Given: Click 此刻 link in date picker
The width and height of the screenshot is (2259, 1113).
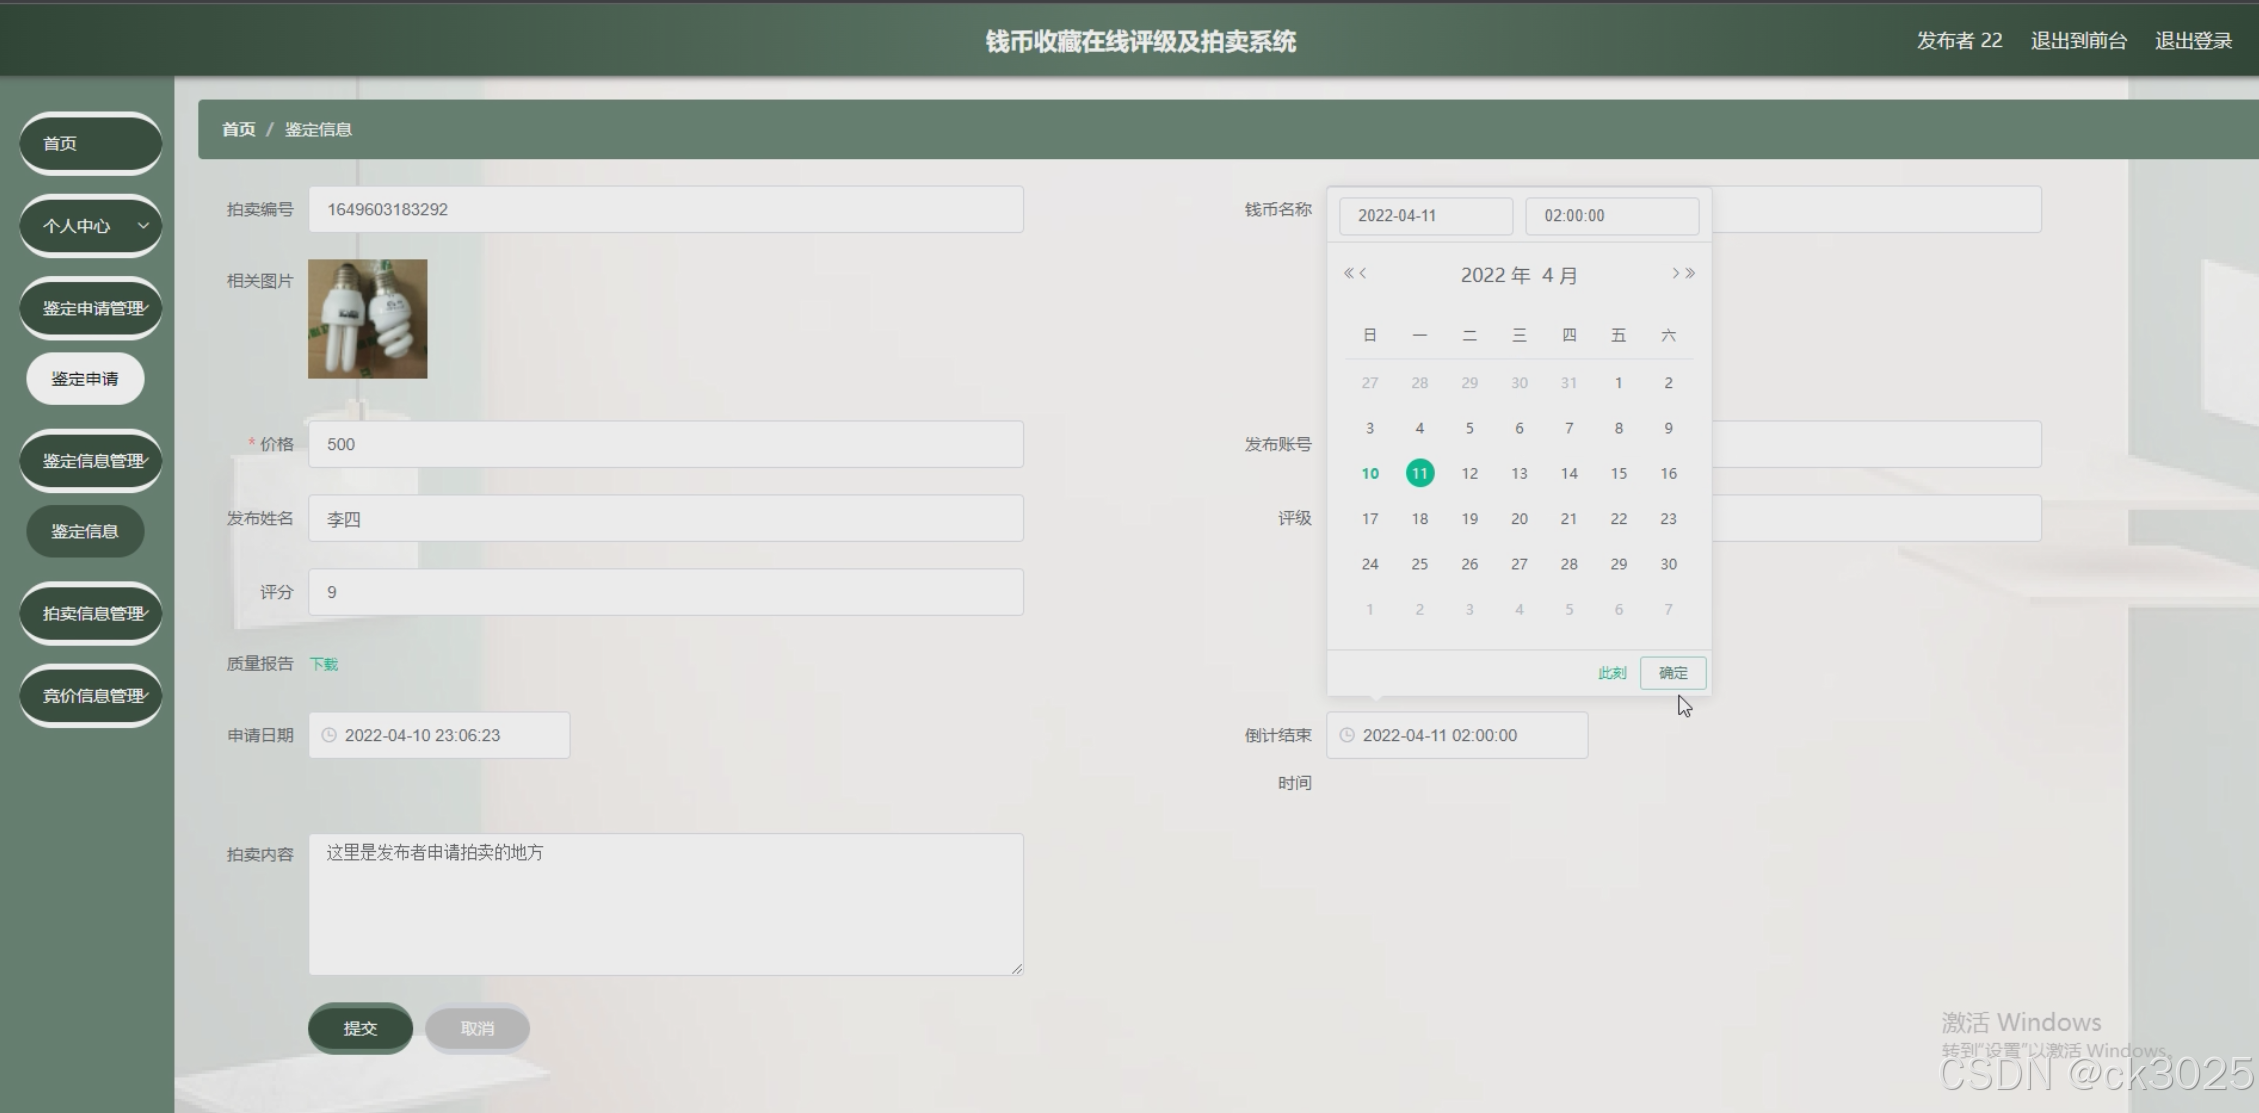Looking at the screenshot, I should click(x=1611, y=673).
